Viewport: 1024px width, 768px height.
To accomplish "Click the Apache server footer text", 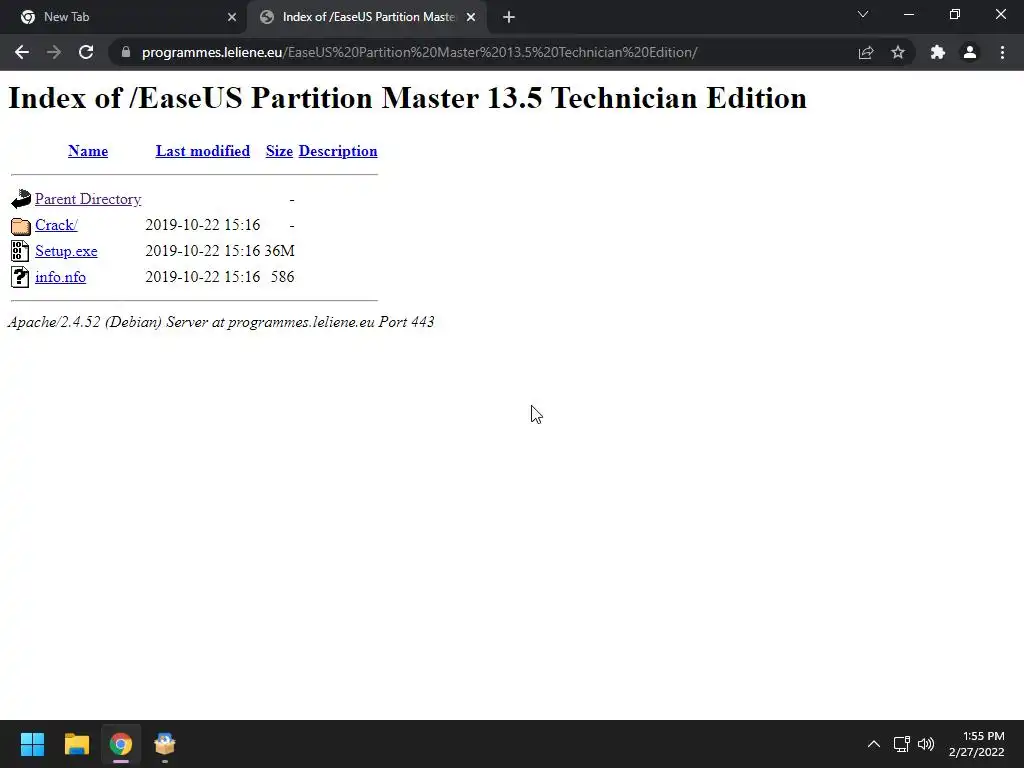I will coord(221,322).
